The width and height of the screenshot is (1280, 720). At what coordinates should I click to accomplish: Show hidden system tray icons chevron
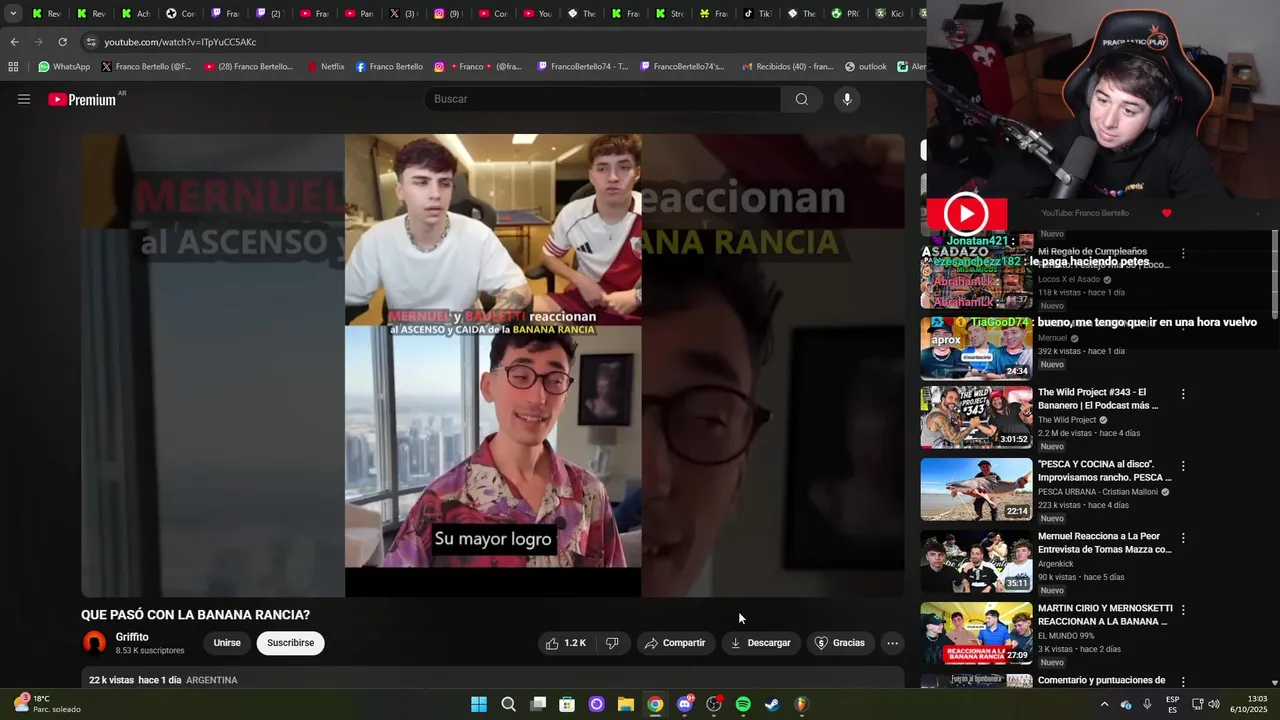click(1104, 704)
